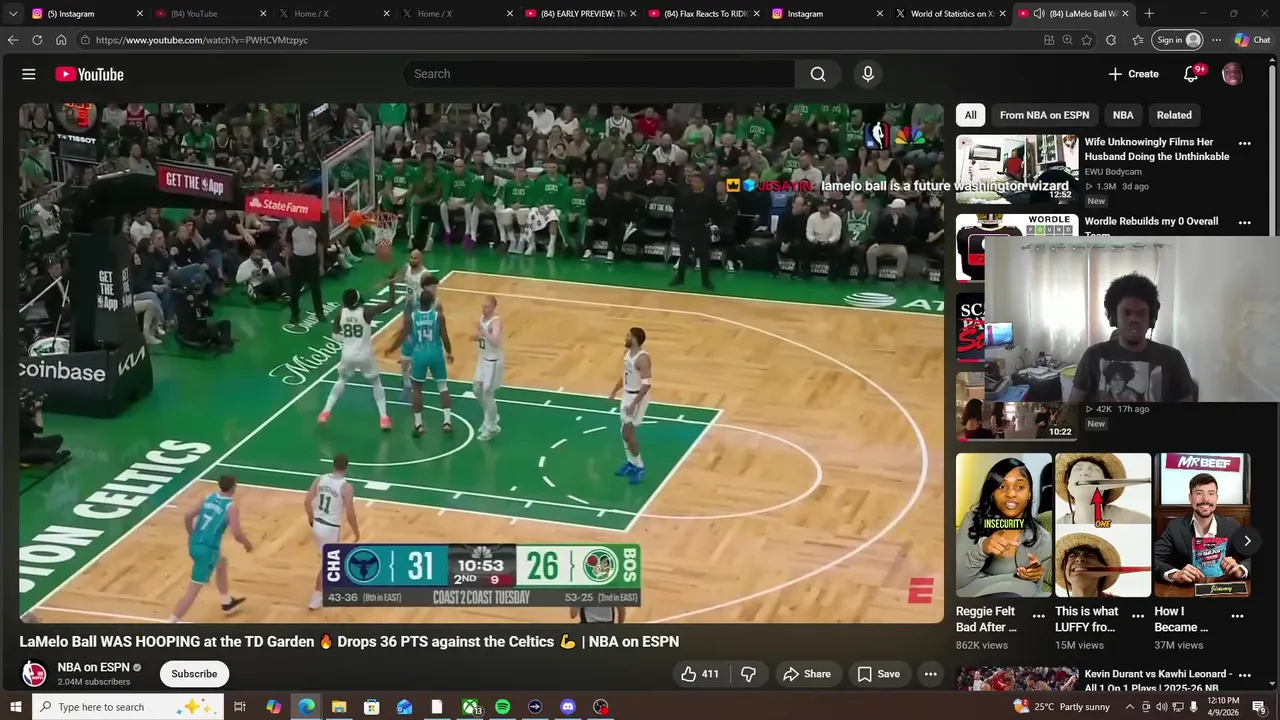Mute the LaMelo Ball tab audio icon

(1039, 14)
